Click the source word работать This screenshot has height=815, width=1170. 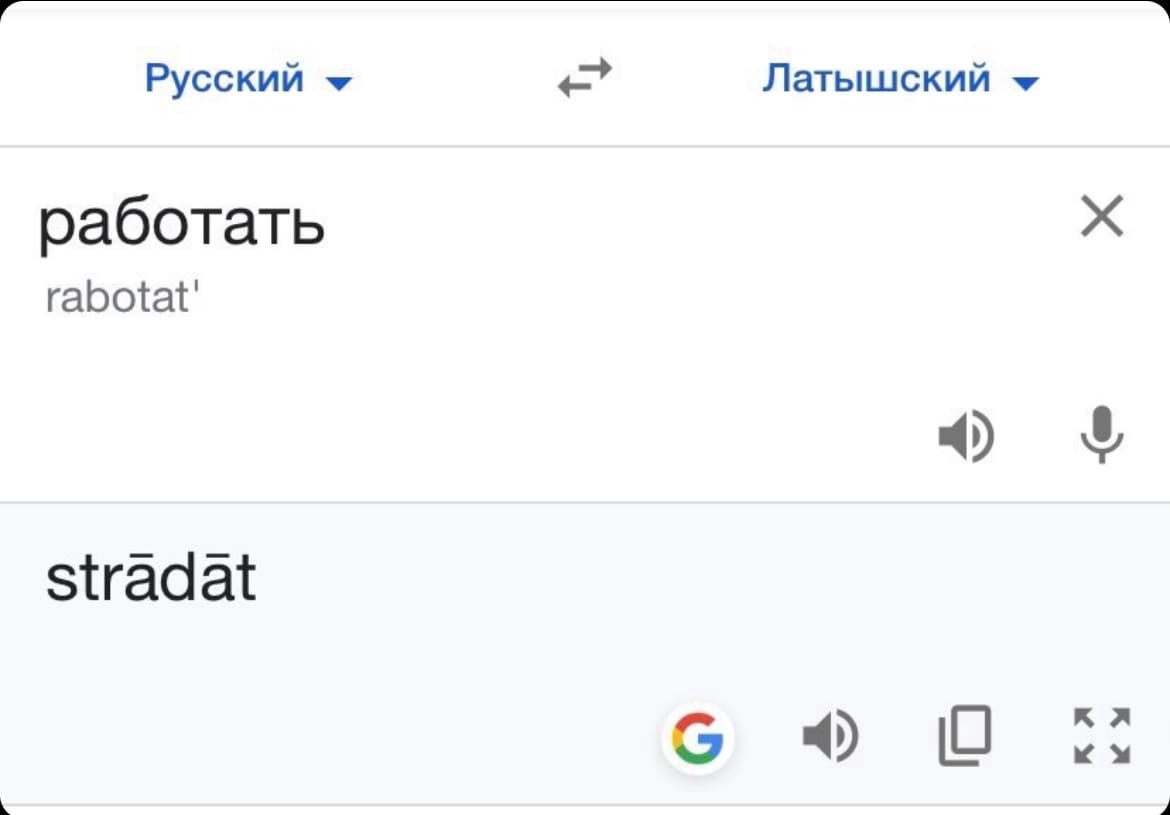point(181,224)
